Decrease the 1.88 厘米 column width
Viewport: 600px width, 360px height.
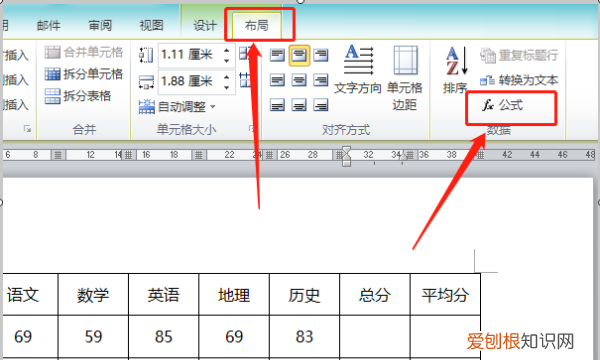point(227,87)
